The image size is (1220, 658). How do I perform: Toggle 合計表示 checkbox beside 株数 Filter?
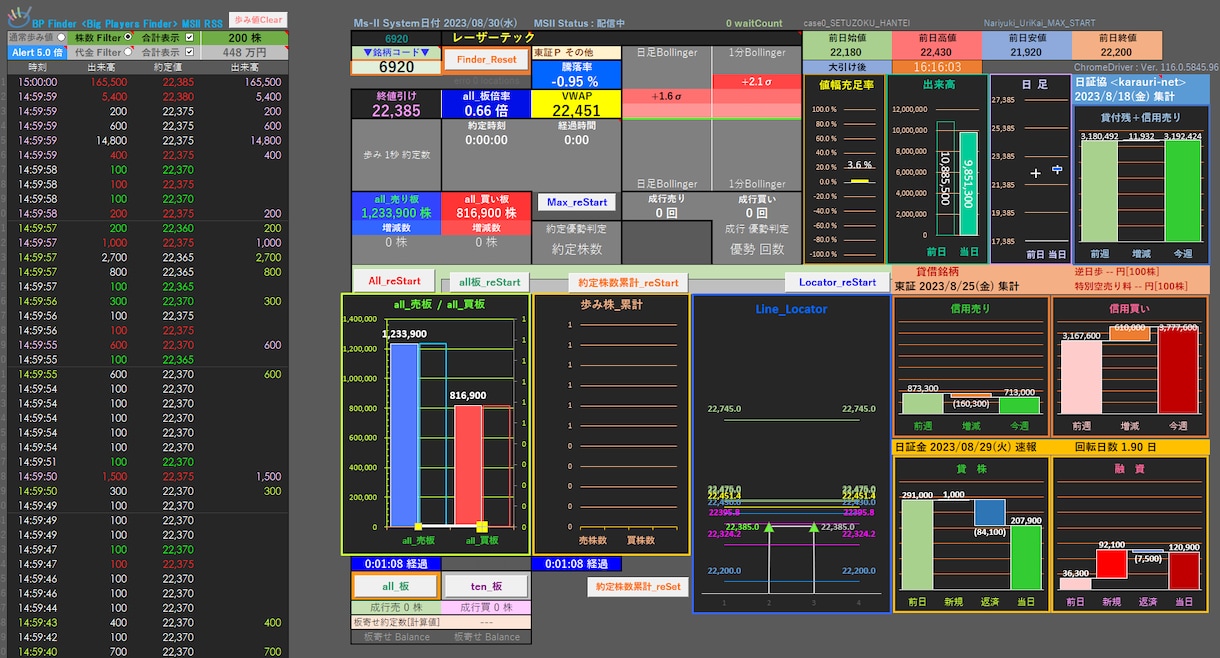[189, 37]
